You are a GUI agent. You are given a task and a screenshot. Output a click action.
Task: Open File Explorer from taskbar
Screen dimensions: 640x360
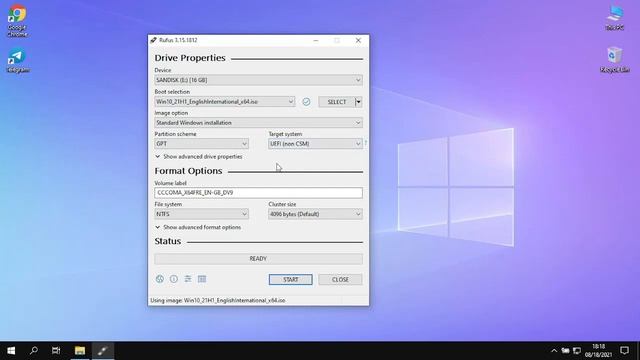[x=80, y=351]
